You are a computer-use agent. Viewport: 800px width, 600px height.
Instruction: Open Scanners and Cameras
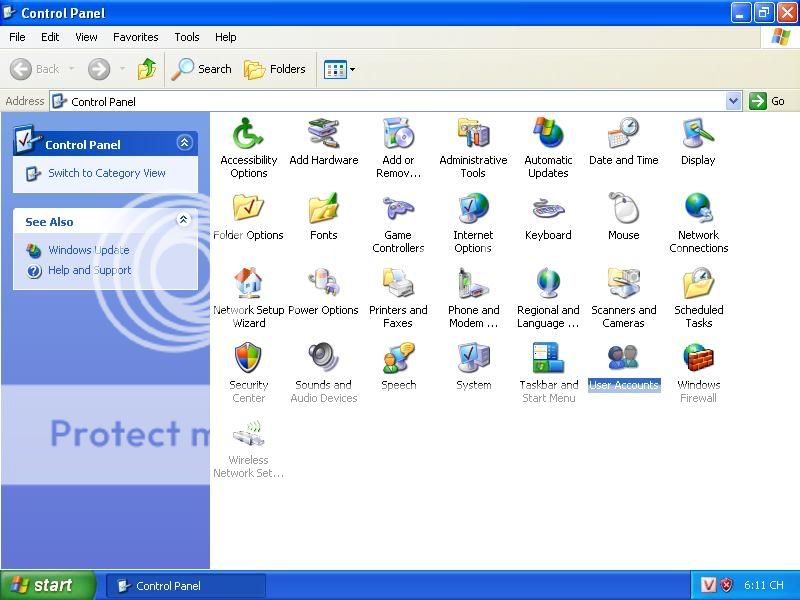[x=623, y=298]
